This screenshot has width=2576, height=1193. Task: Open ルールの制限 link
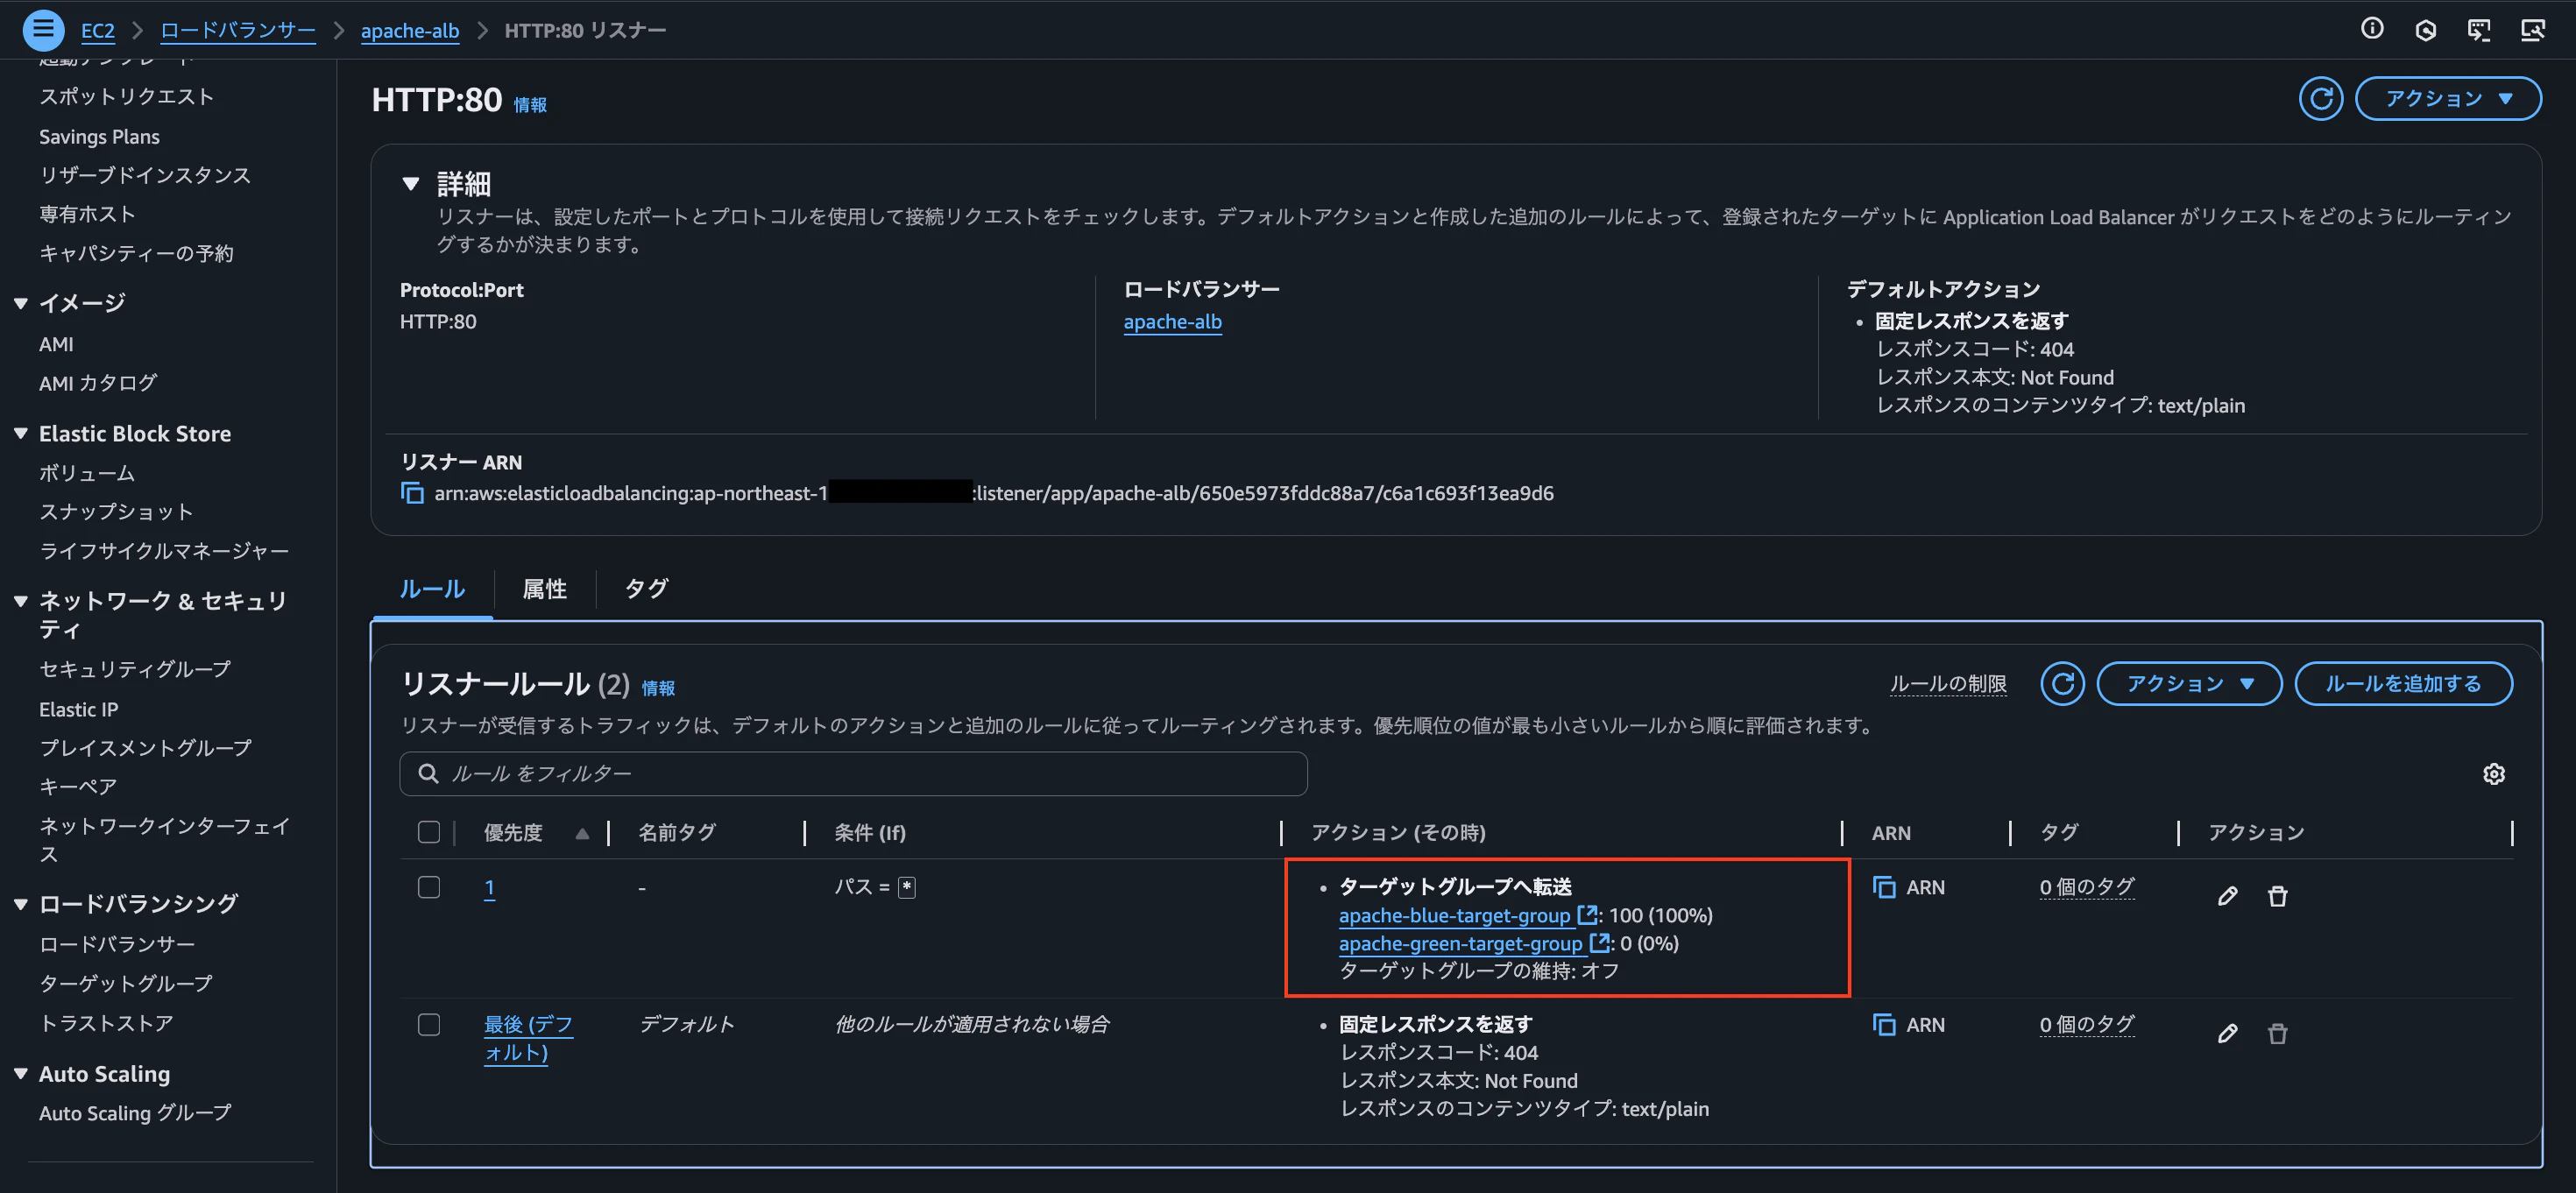(1948, 684)
